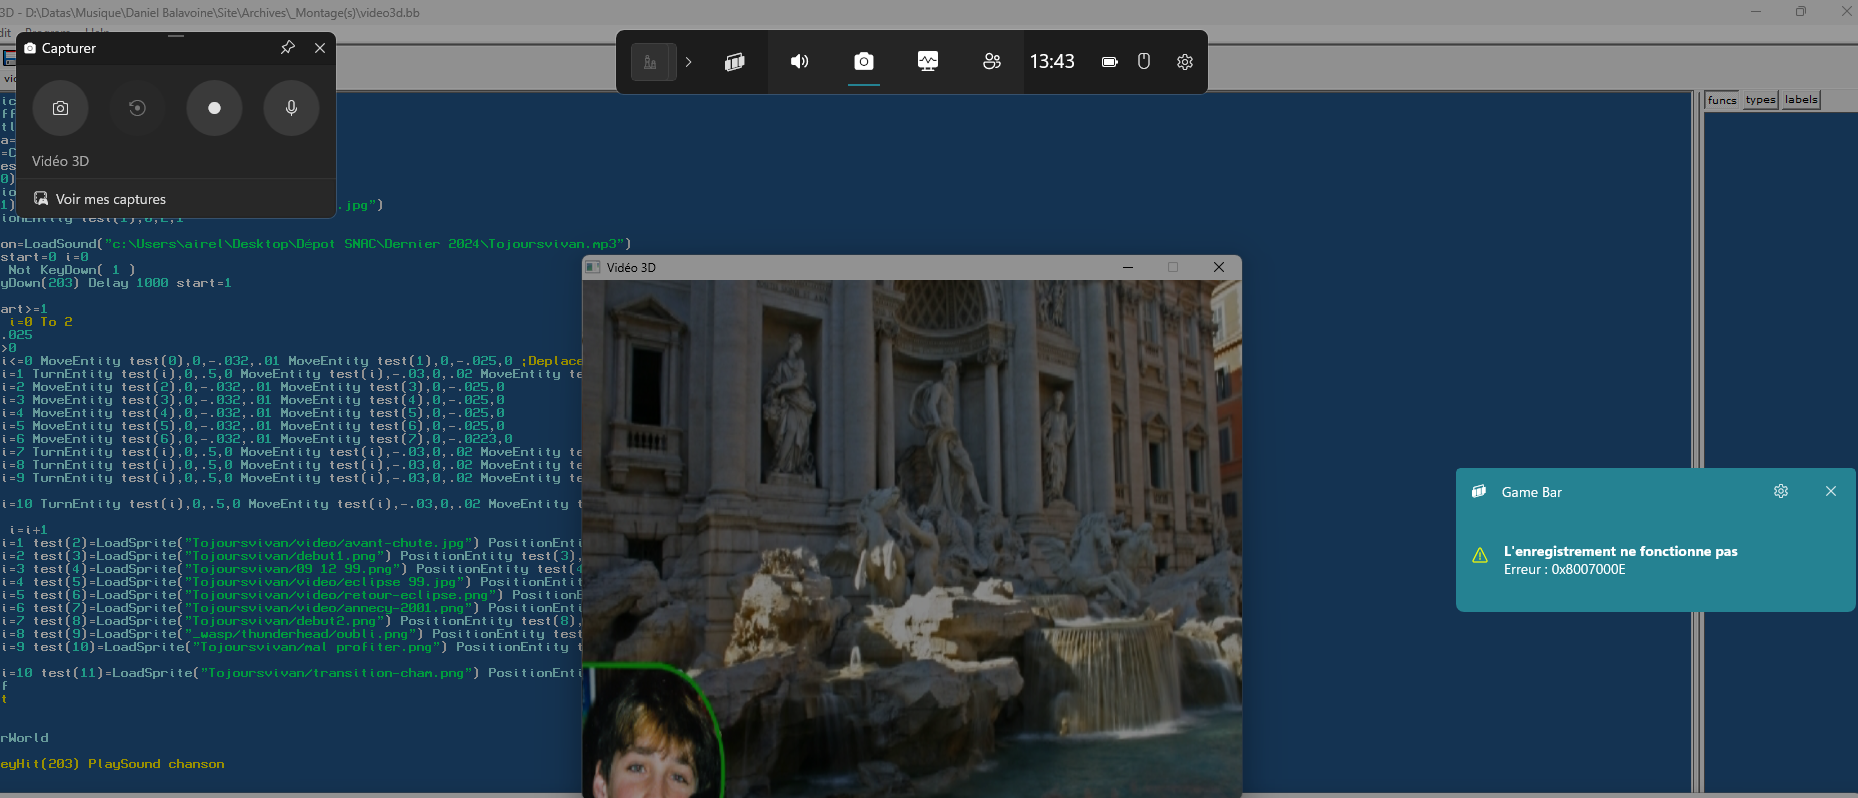Switch to the labels tab
The width and height of the screenshot is (1858, 798).
coord(1800,100)
